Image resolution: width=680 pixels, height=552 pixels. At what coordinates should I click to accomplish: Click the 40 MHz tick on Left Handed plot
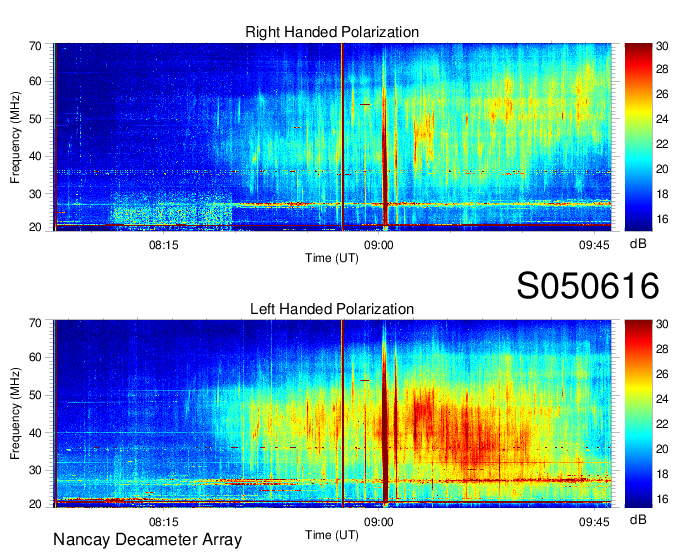35,433
